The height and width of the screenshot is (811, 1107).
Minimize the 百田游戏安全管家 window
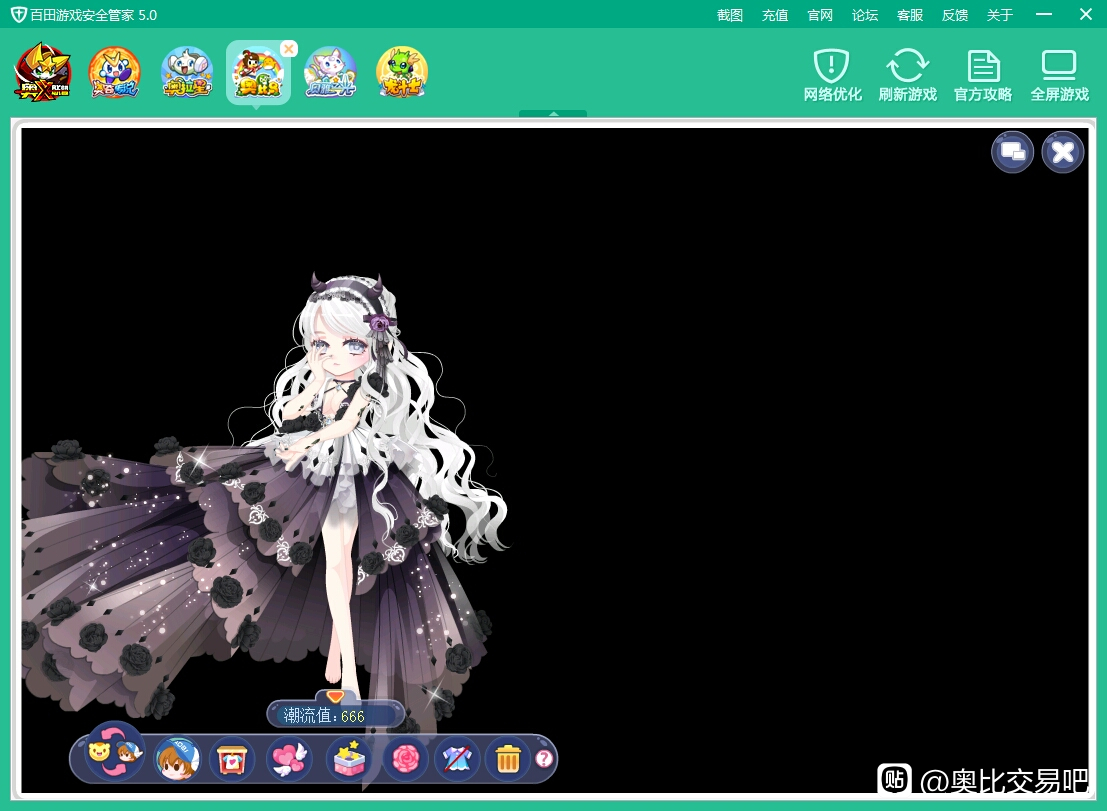click(1043, 14)
